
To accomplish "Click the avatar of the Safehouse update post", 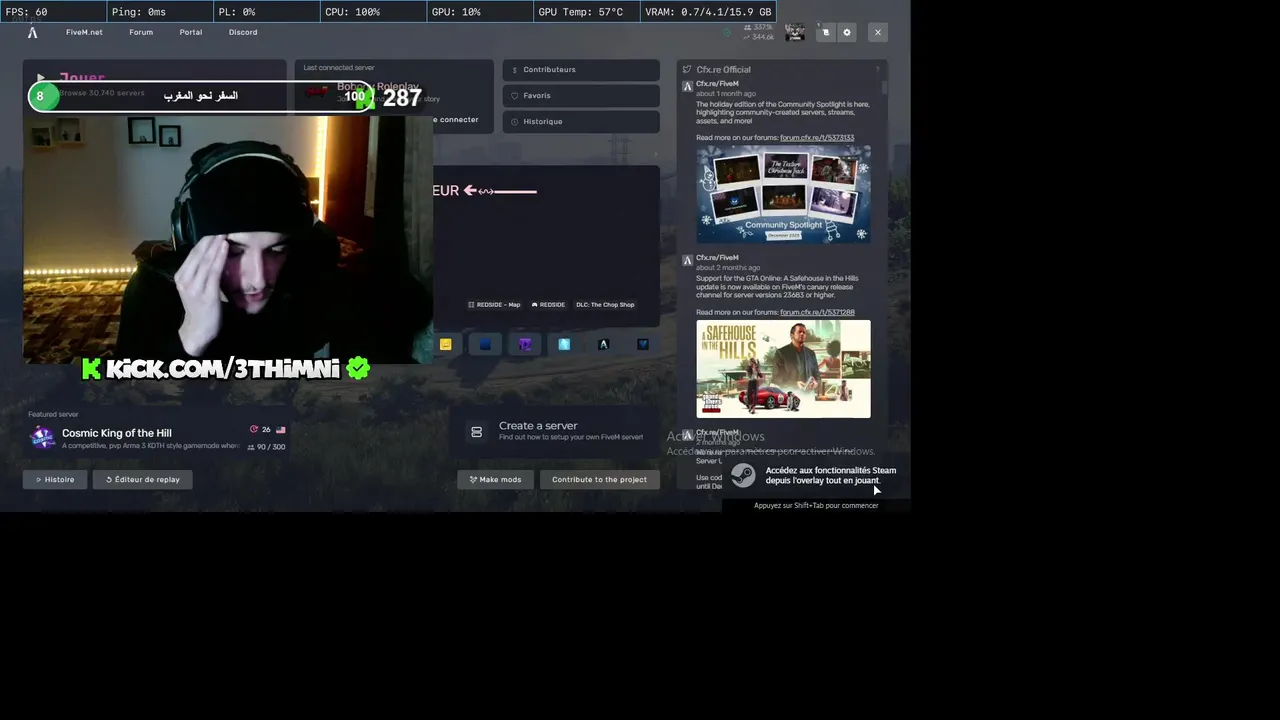I will pos(687,260).
